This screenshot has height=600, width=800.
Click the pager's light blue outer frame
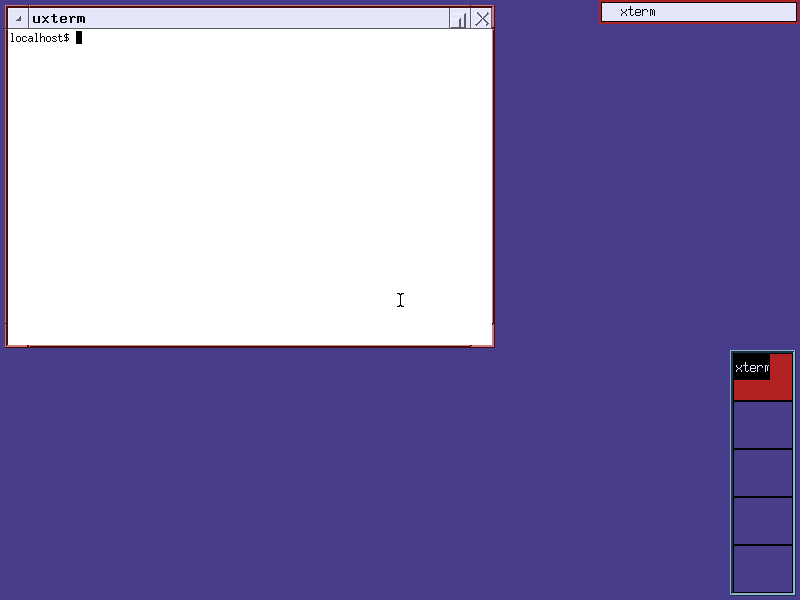coord(733,470)
